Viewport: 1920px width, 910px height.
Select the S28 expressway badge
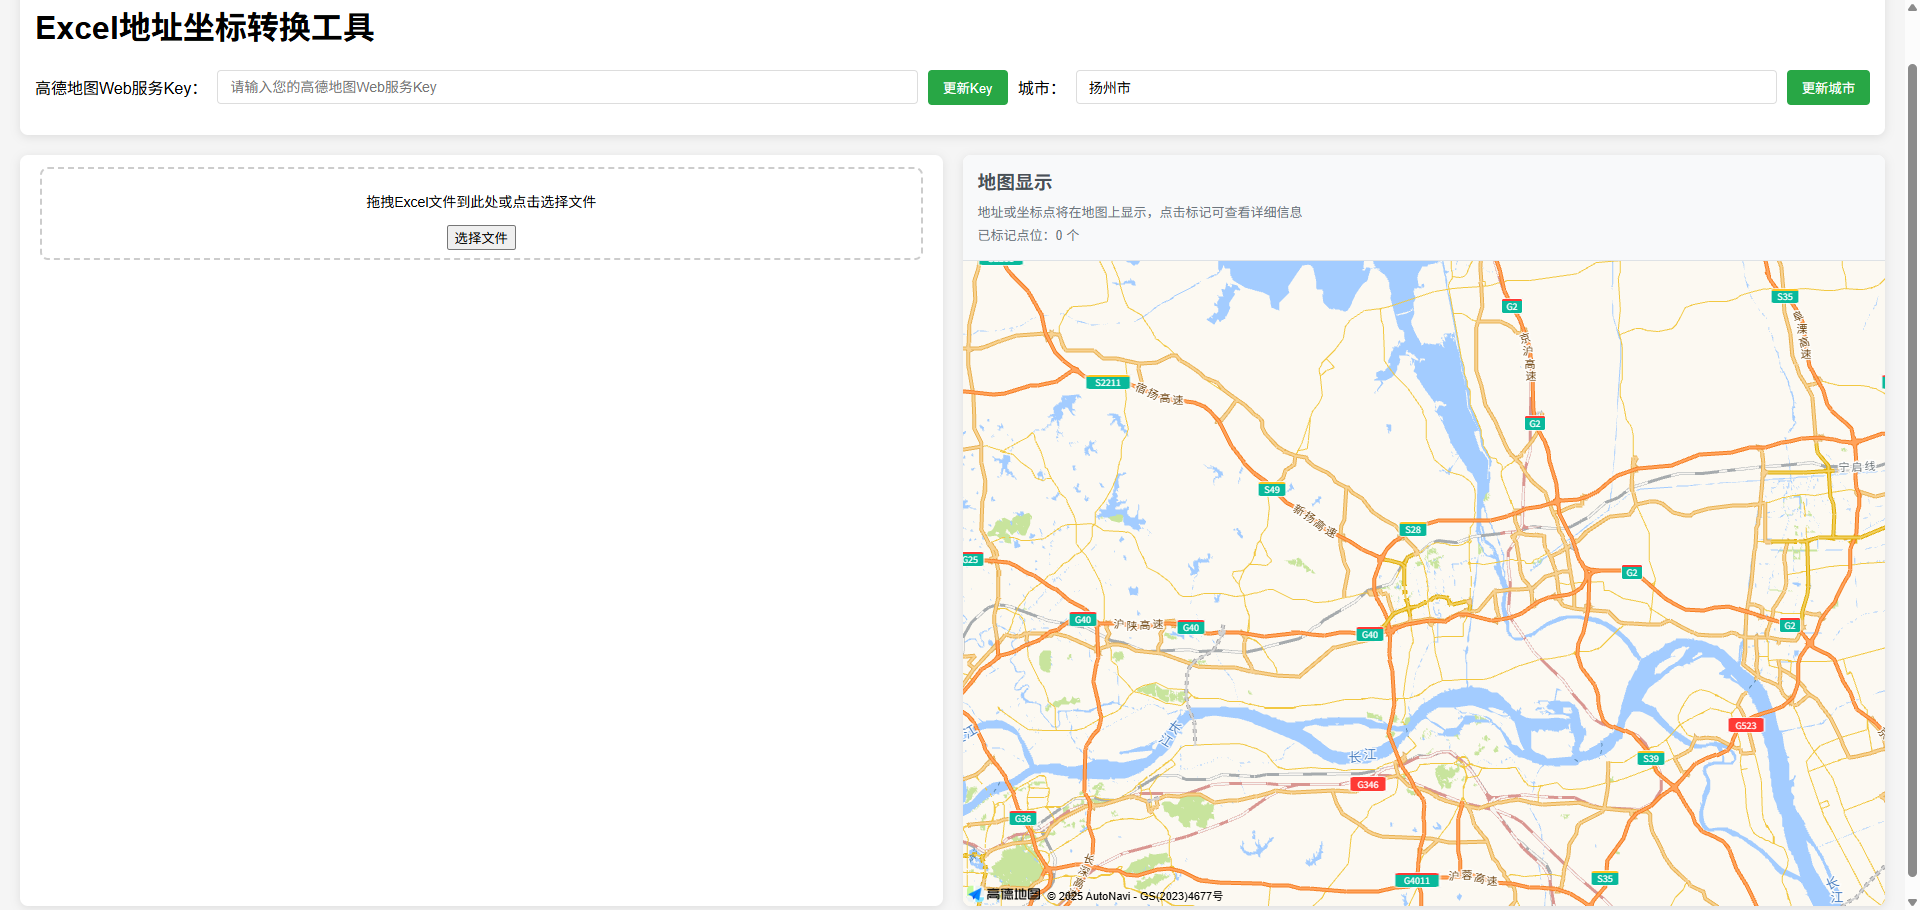tap(1411, 529)
